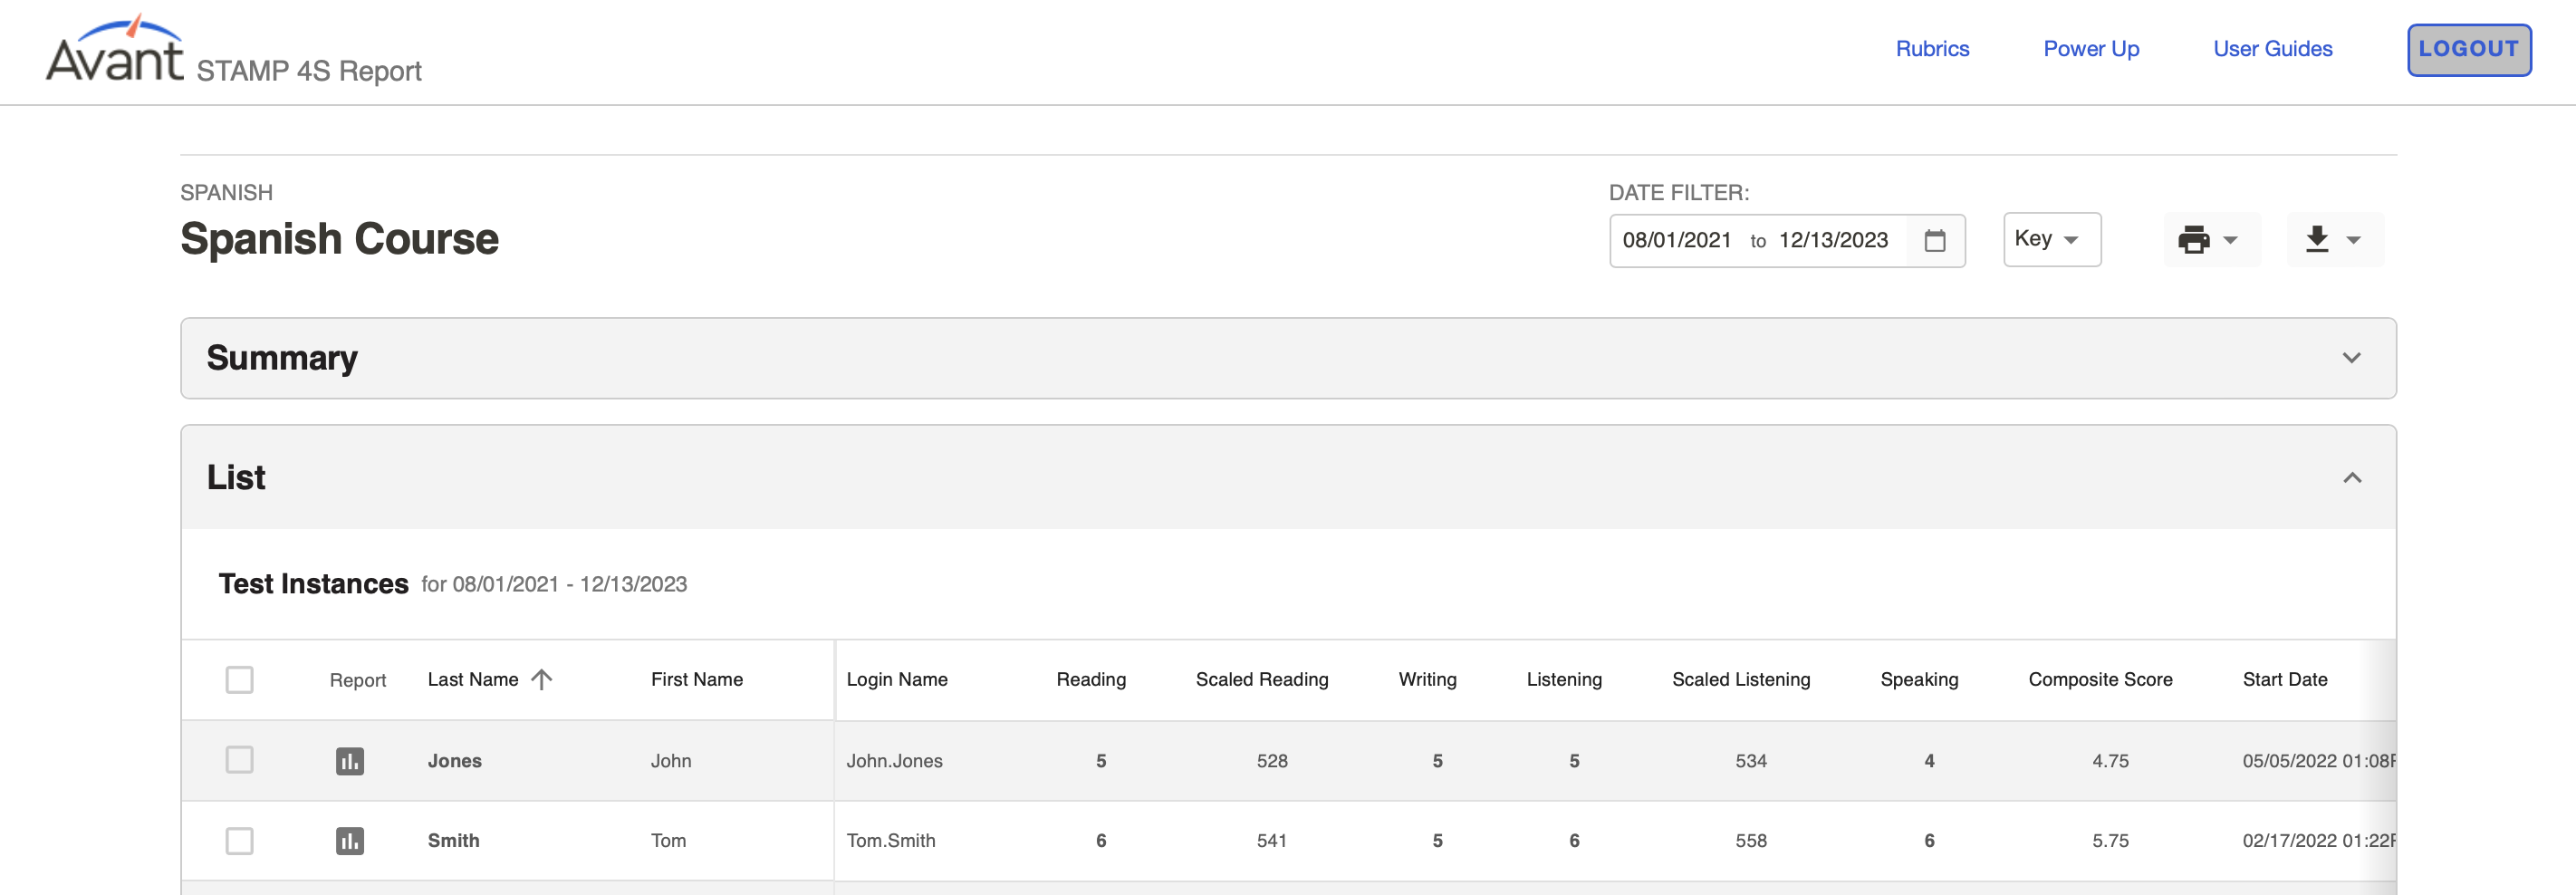The image size is (2576, 895).
Task: Open report chart icon for Jones
Action: tap(349, 761)
